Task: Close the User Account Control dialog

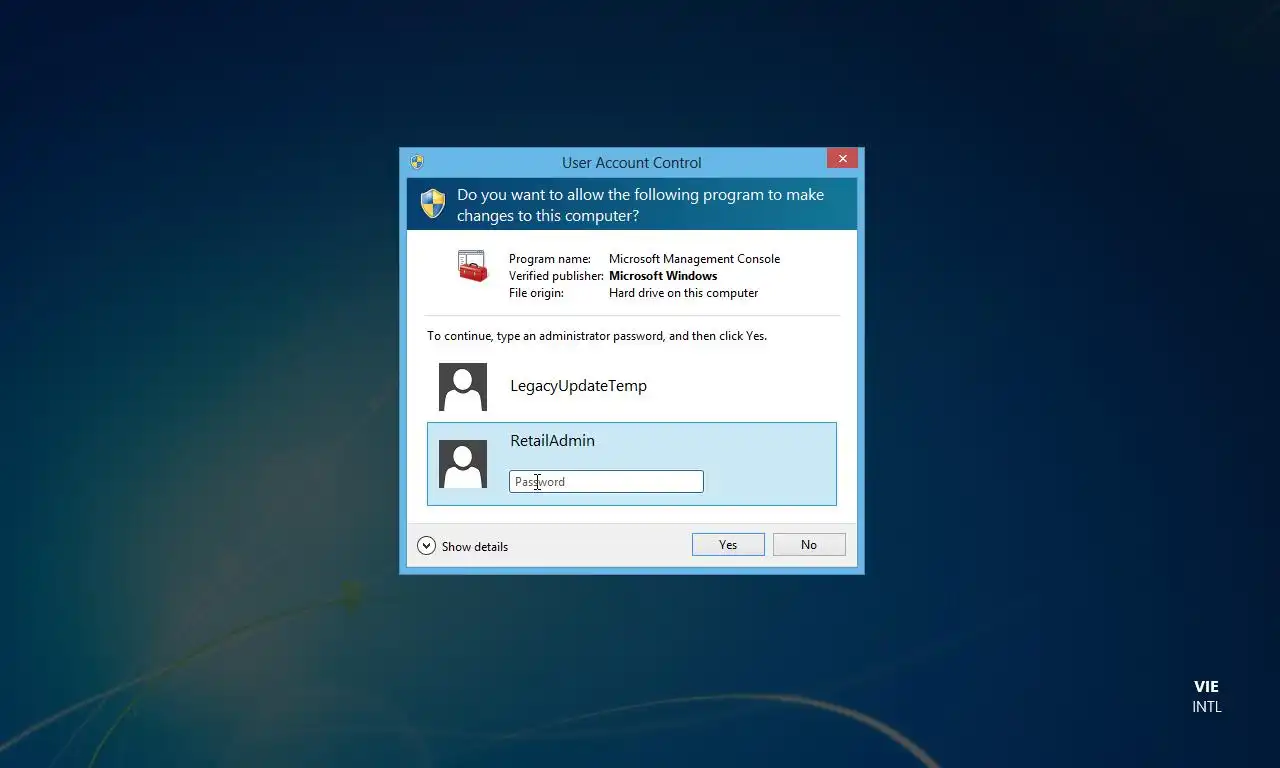Action: click(x=842, y=158)
